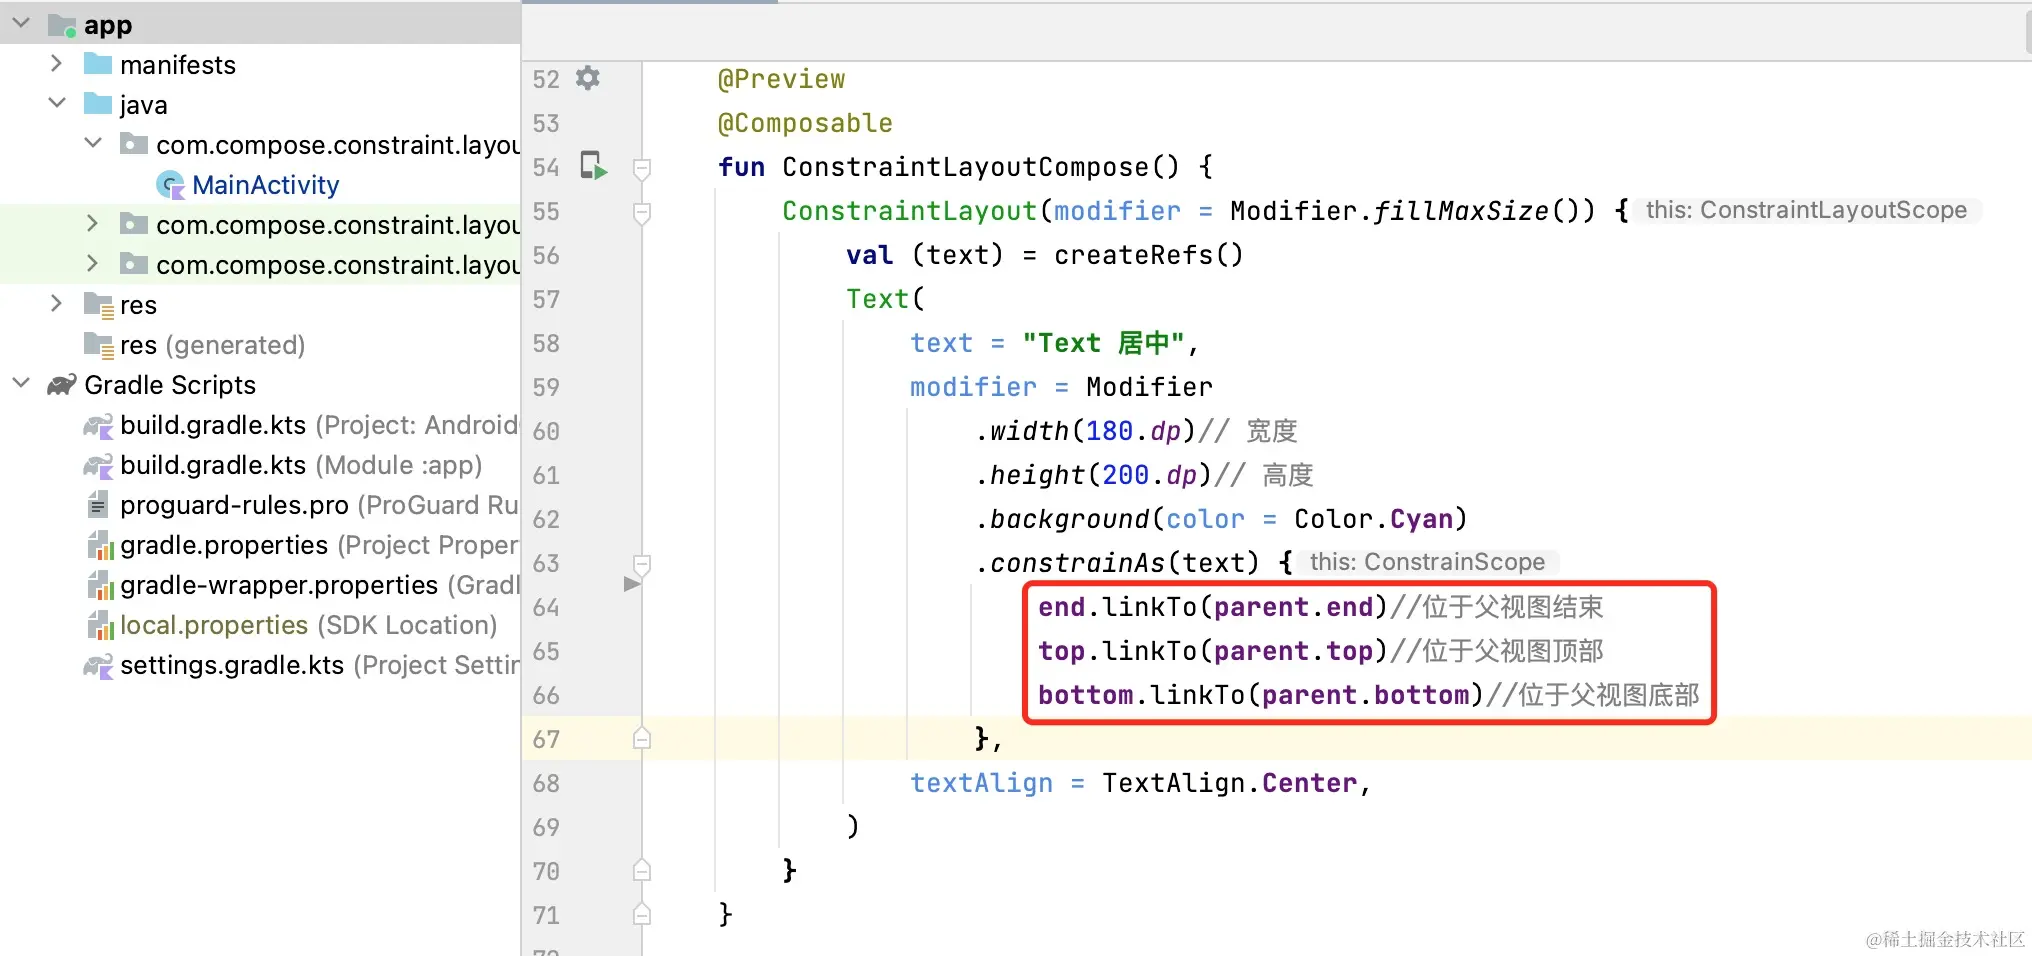Click the @Composable annotation
Screen dimensions: 2032x956
pyautogui.click(x=805, y=123)
